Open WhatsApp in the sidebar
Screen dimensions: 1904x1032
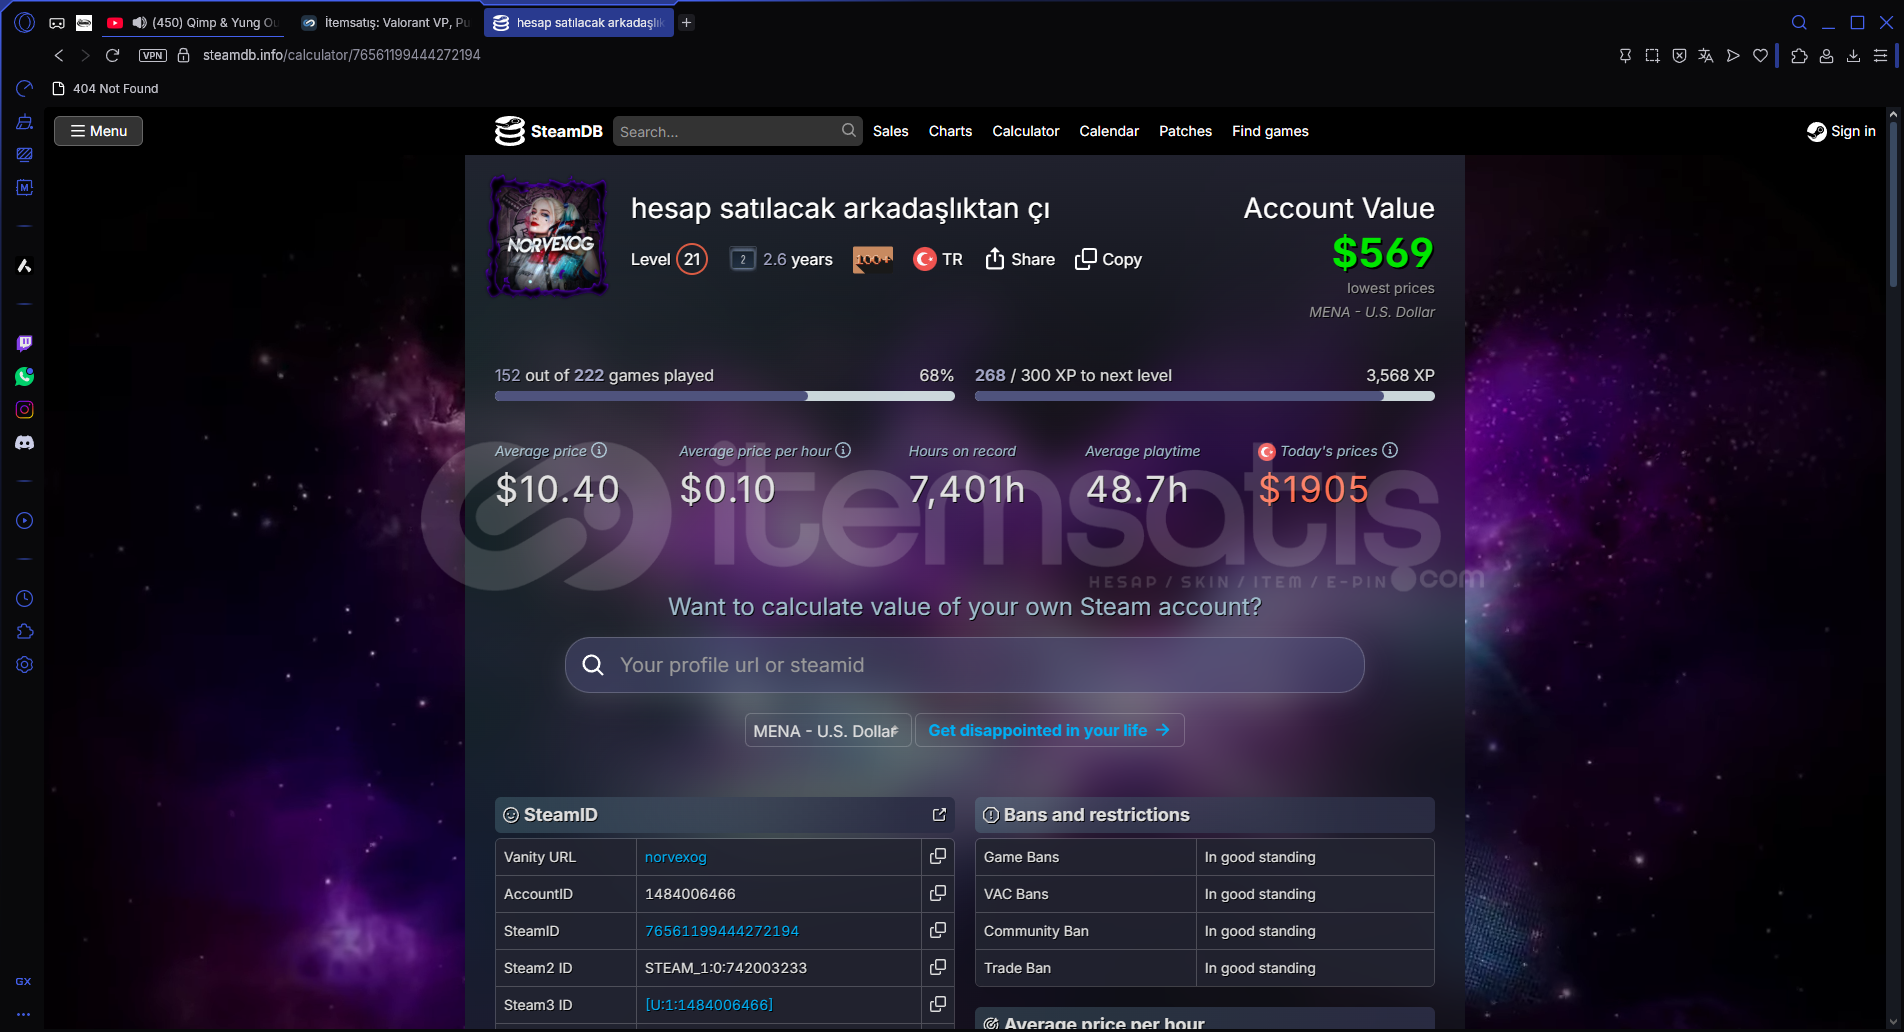[25, 376]
